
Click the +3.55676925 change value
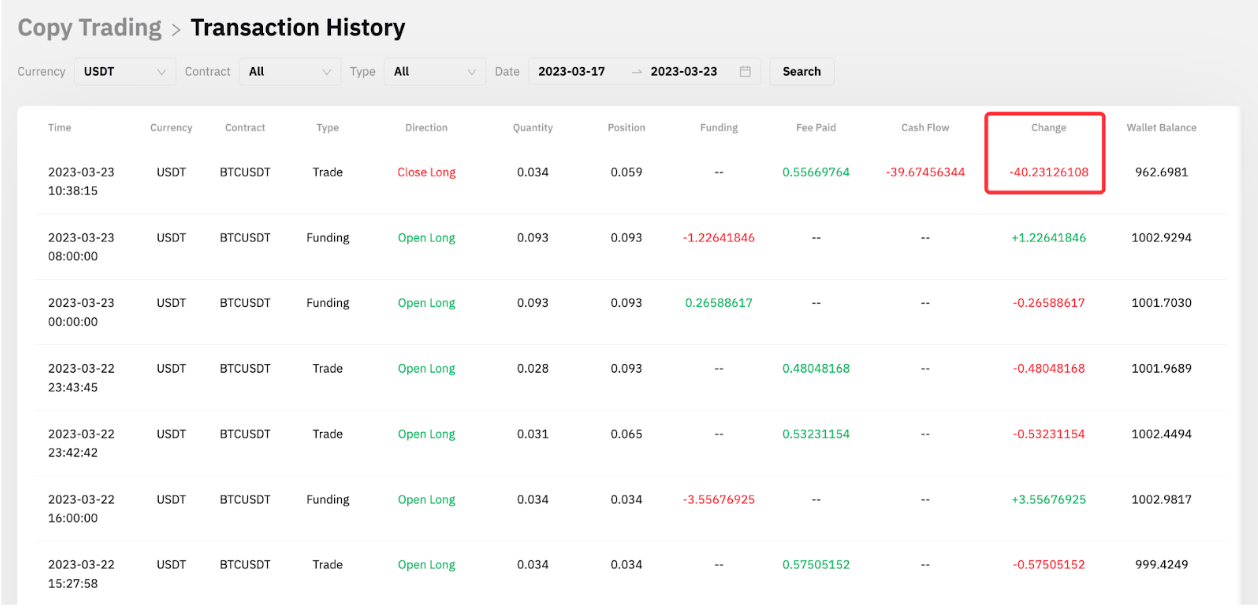[1048, 500]
